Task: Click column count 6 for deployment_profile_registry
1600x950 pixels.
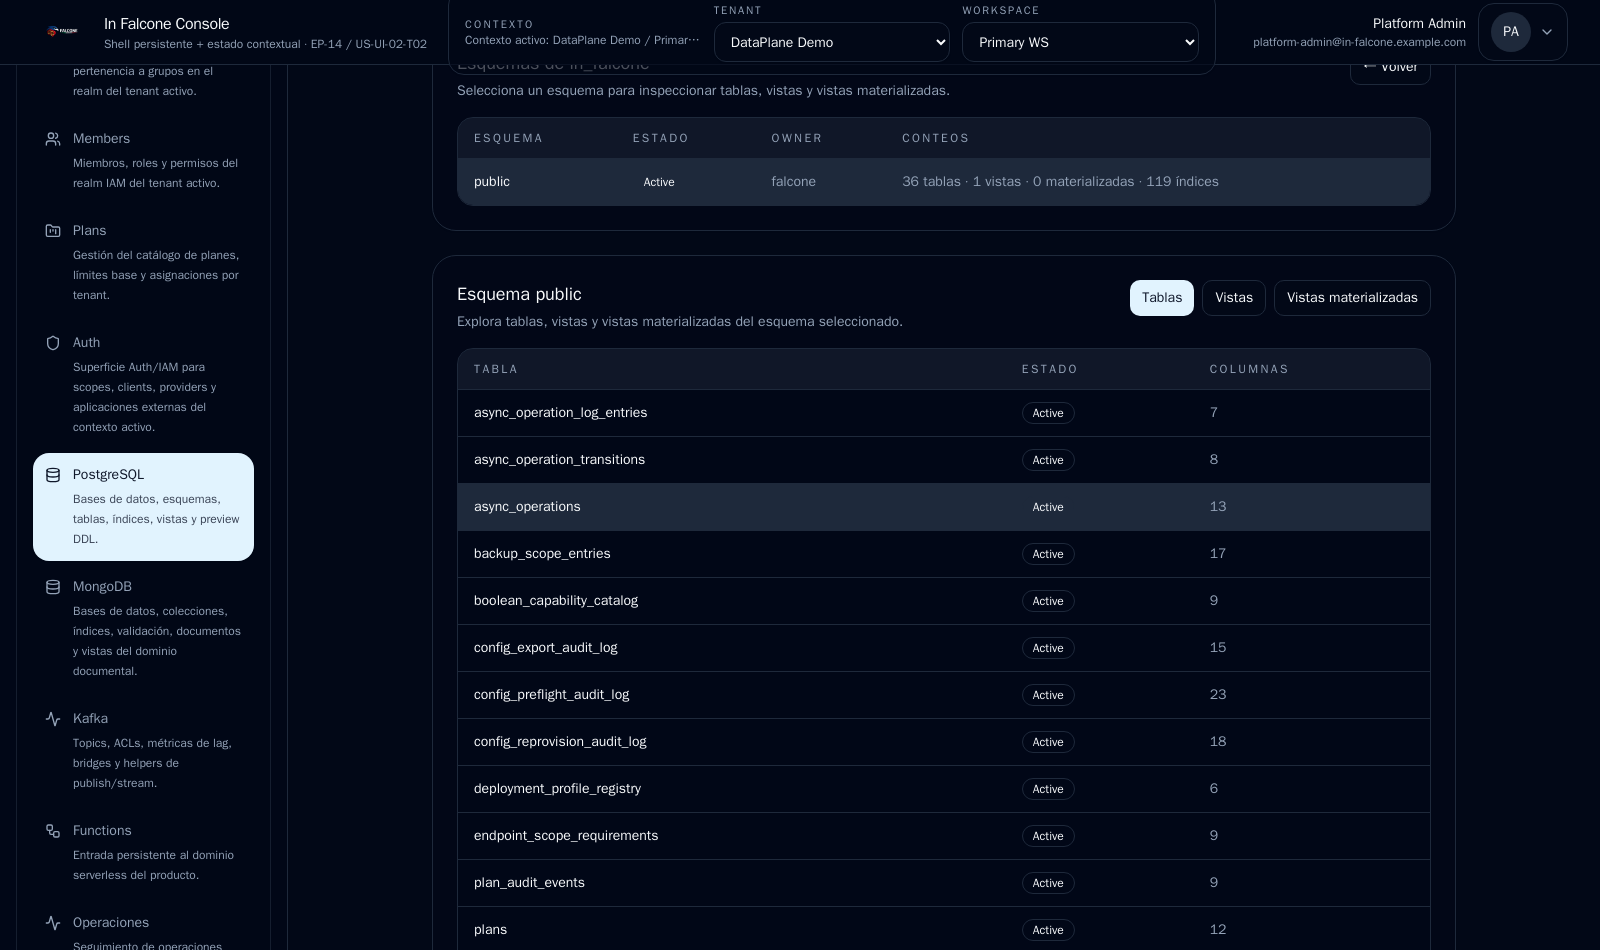Action: pos(1214,789)
